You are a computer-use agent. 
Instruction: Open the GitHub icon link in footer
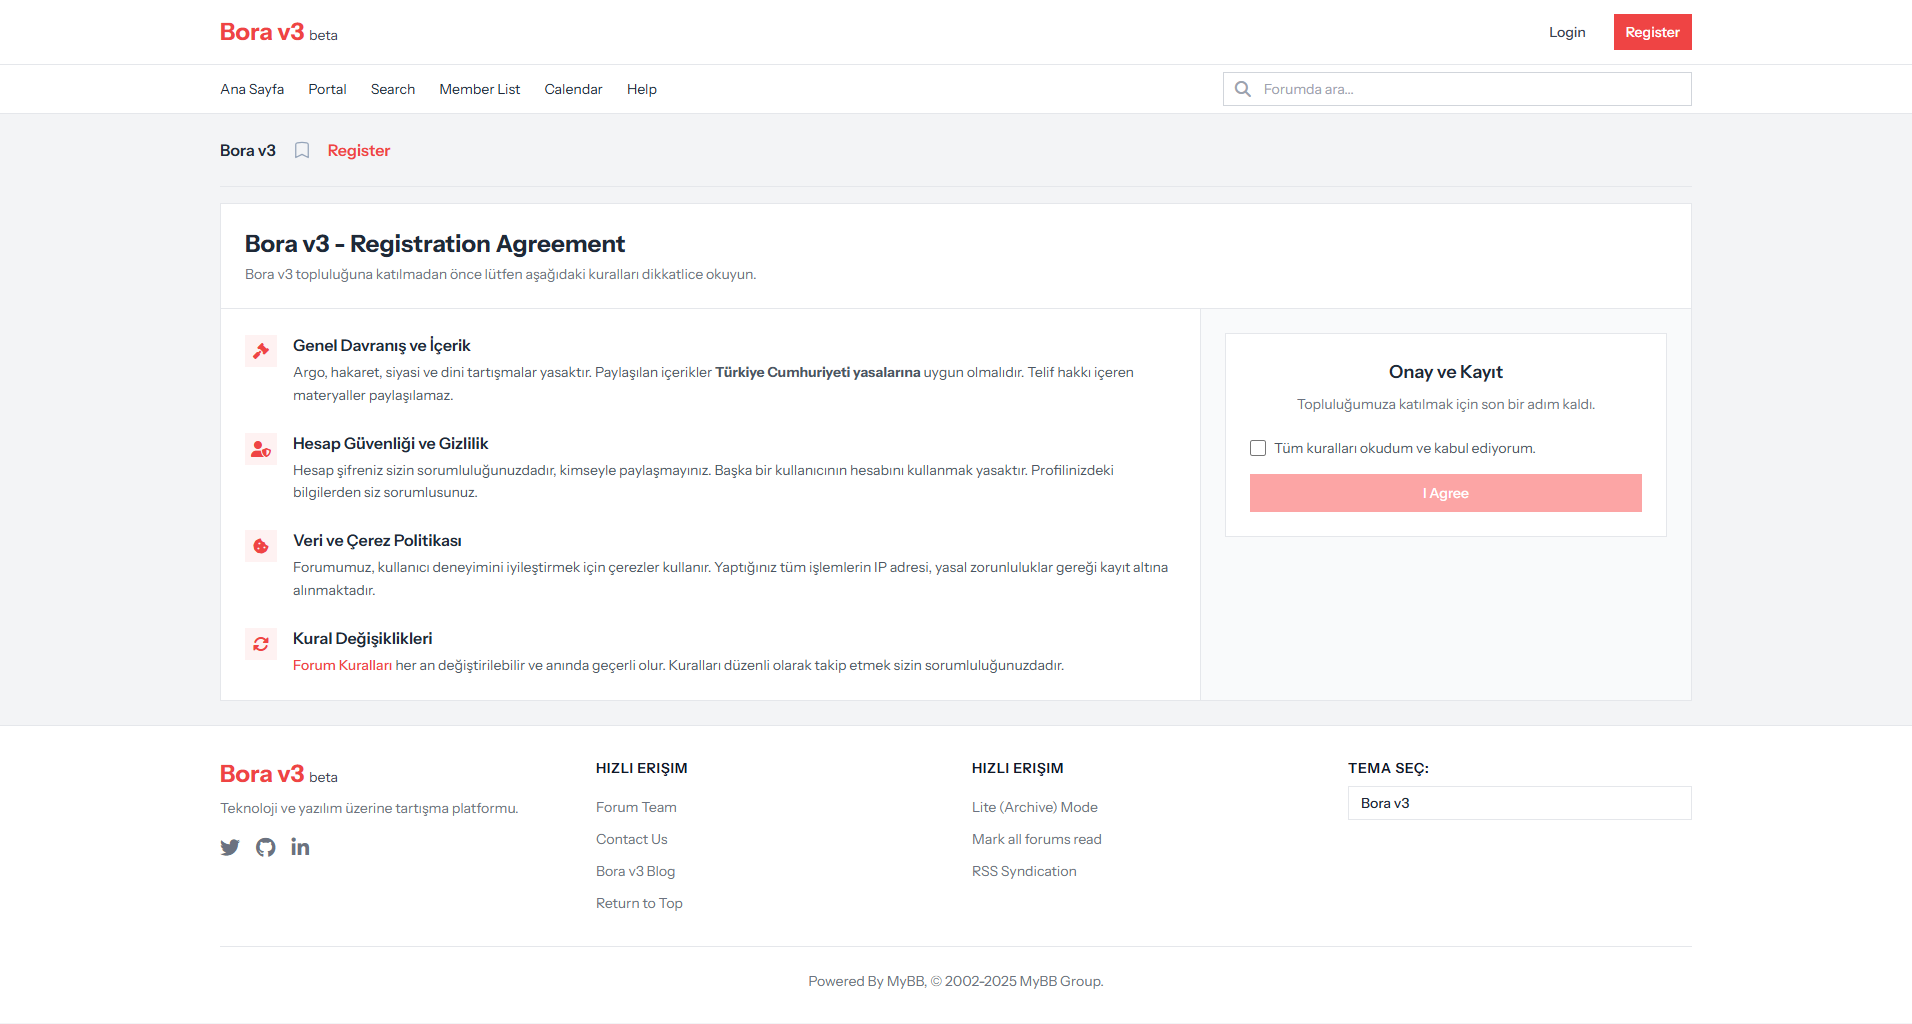[265, 847]
